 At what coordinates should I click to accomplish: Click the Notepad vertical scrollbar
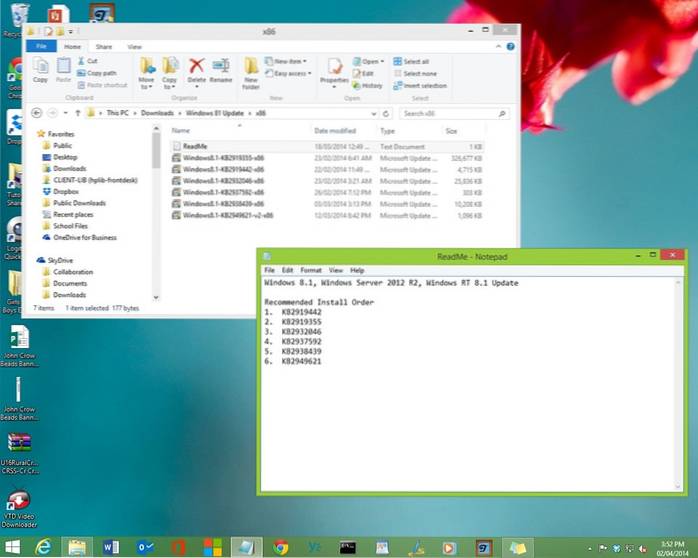678,385
